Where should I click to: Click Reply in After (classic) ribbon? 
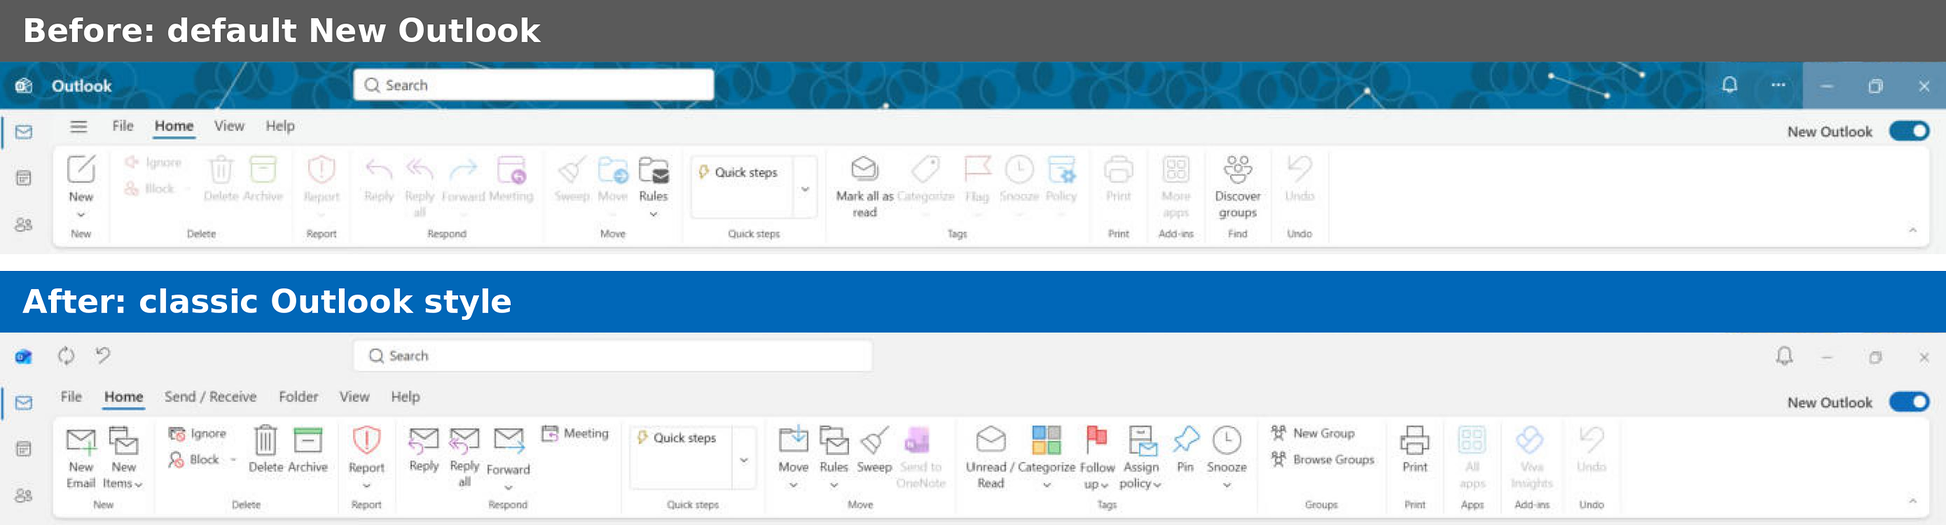pos(424,449)
